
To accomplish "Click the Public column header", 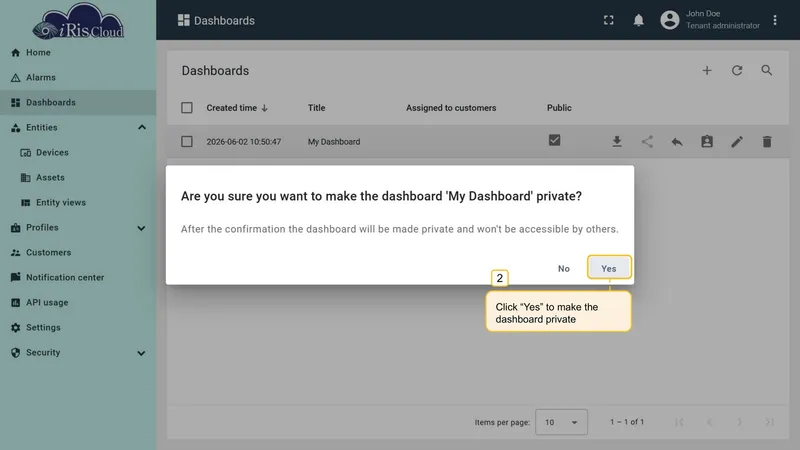I will (559, 108).
